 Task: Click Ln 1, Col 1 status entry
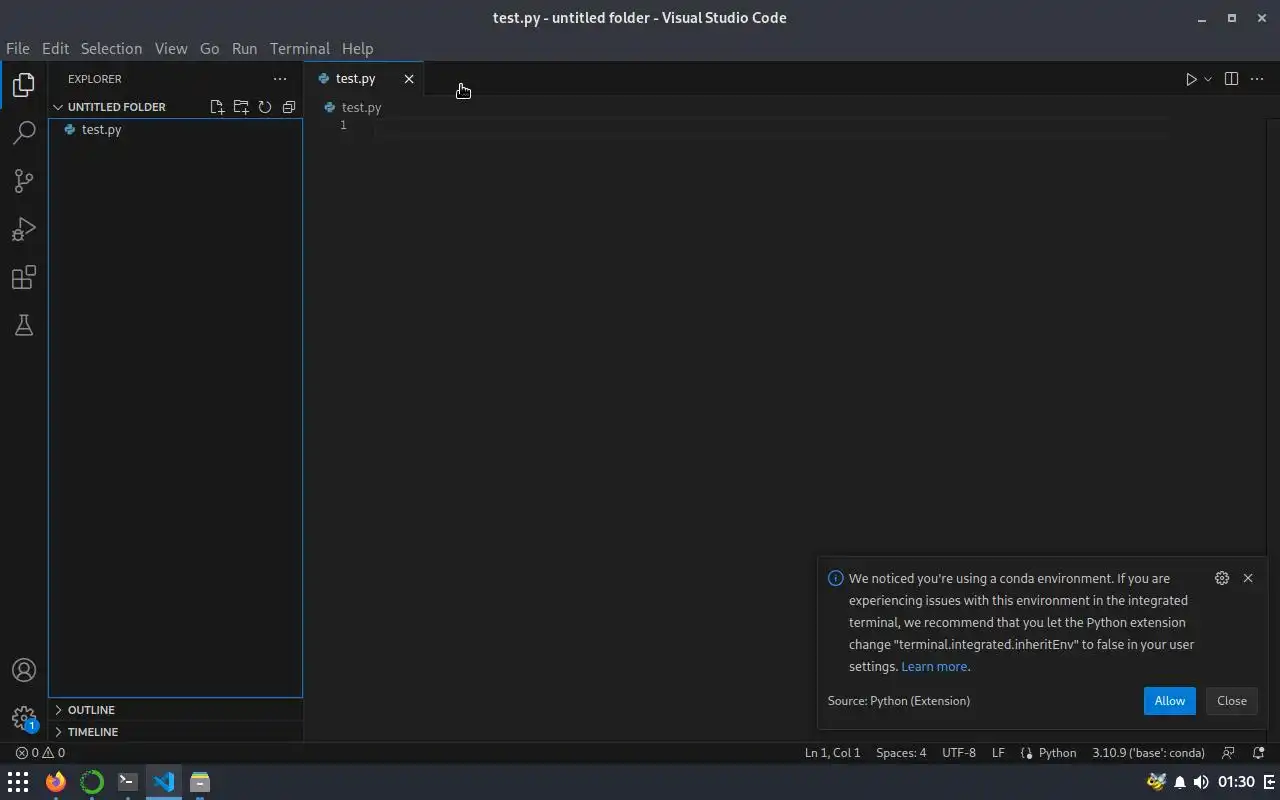[832, 753]
